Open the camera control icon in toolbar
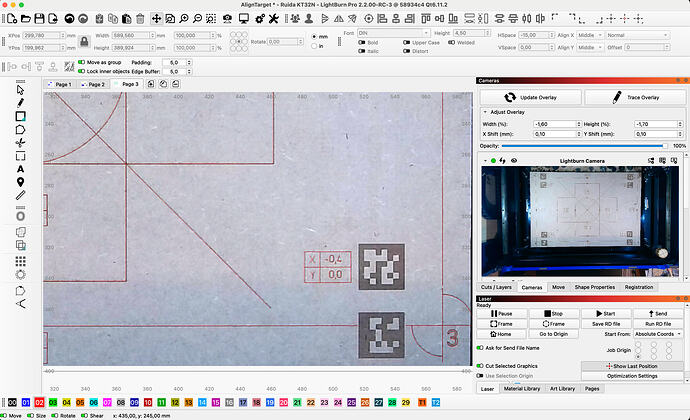The width and height of the screenshot is (690, 420). 228,18
